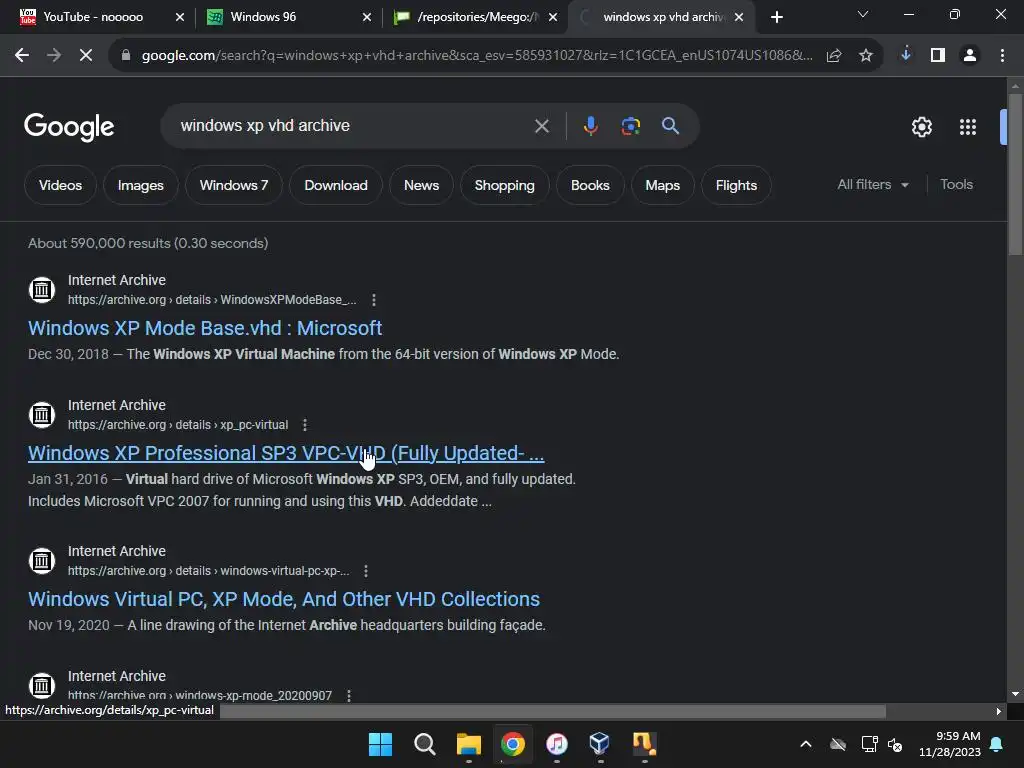Open options for the xp_pc-virtual result
The image size is (1024, 768).
pos(305,425)
